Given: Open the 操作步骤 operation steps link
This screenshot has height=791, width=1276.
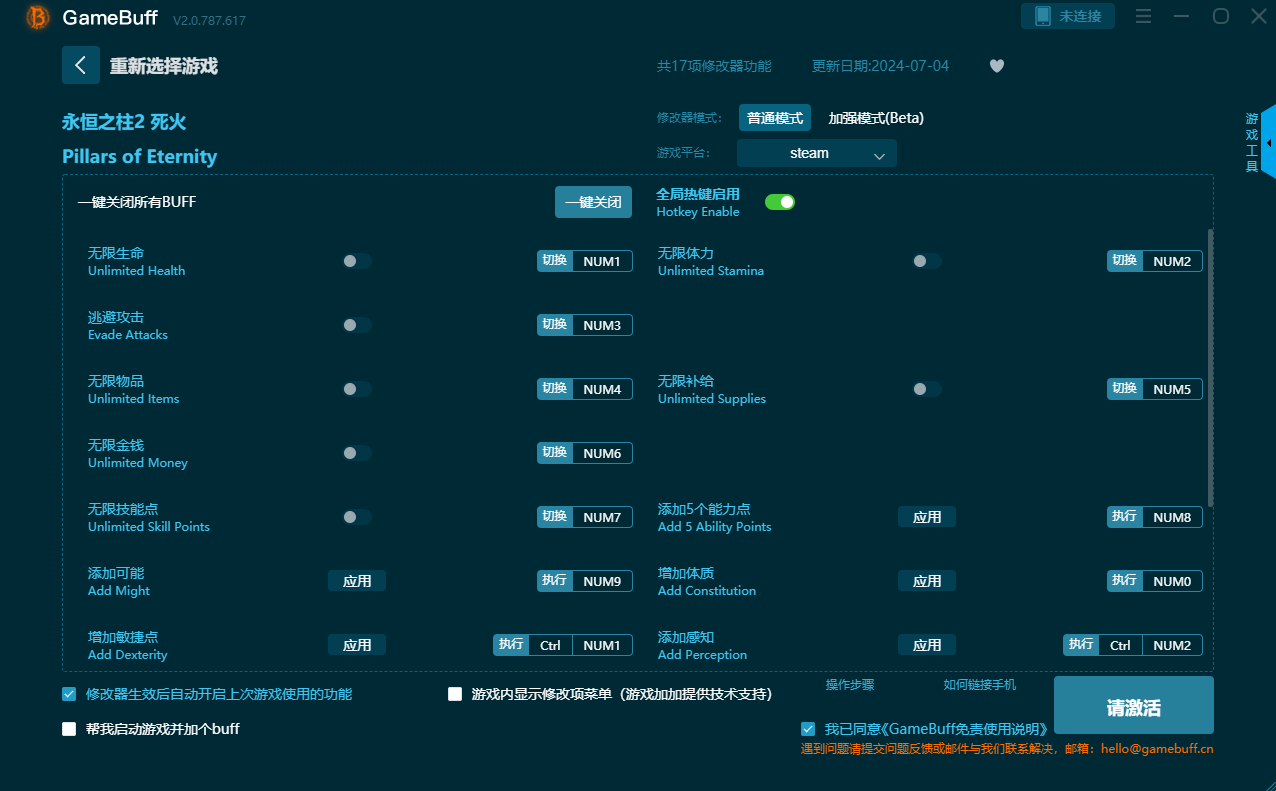Looking at the screenshot, I should [850, 685].
